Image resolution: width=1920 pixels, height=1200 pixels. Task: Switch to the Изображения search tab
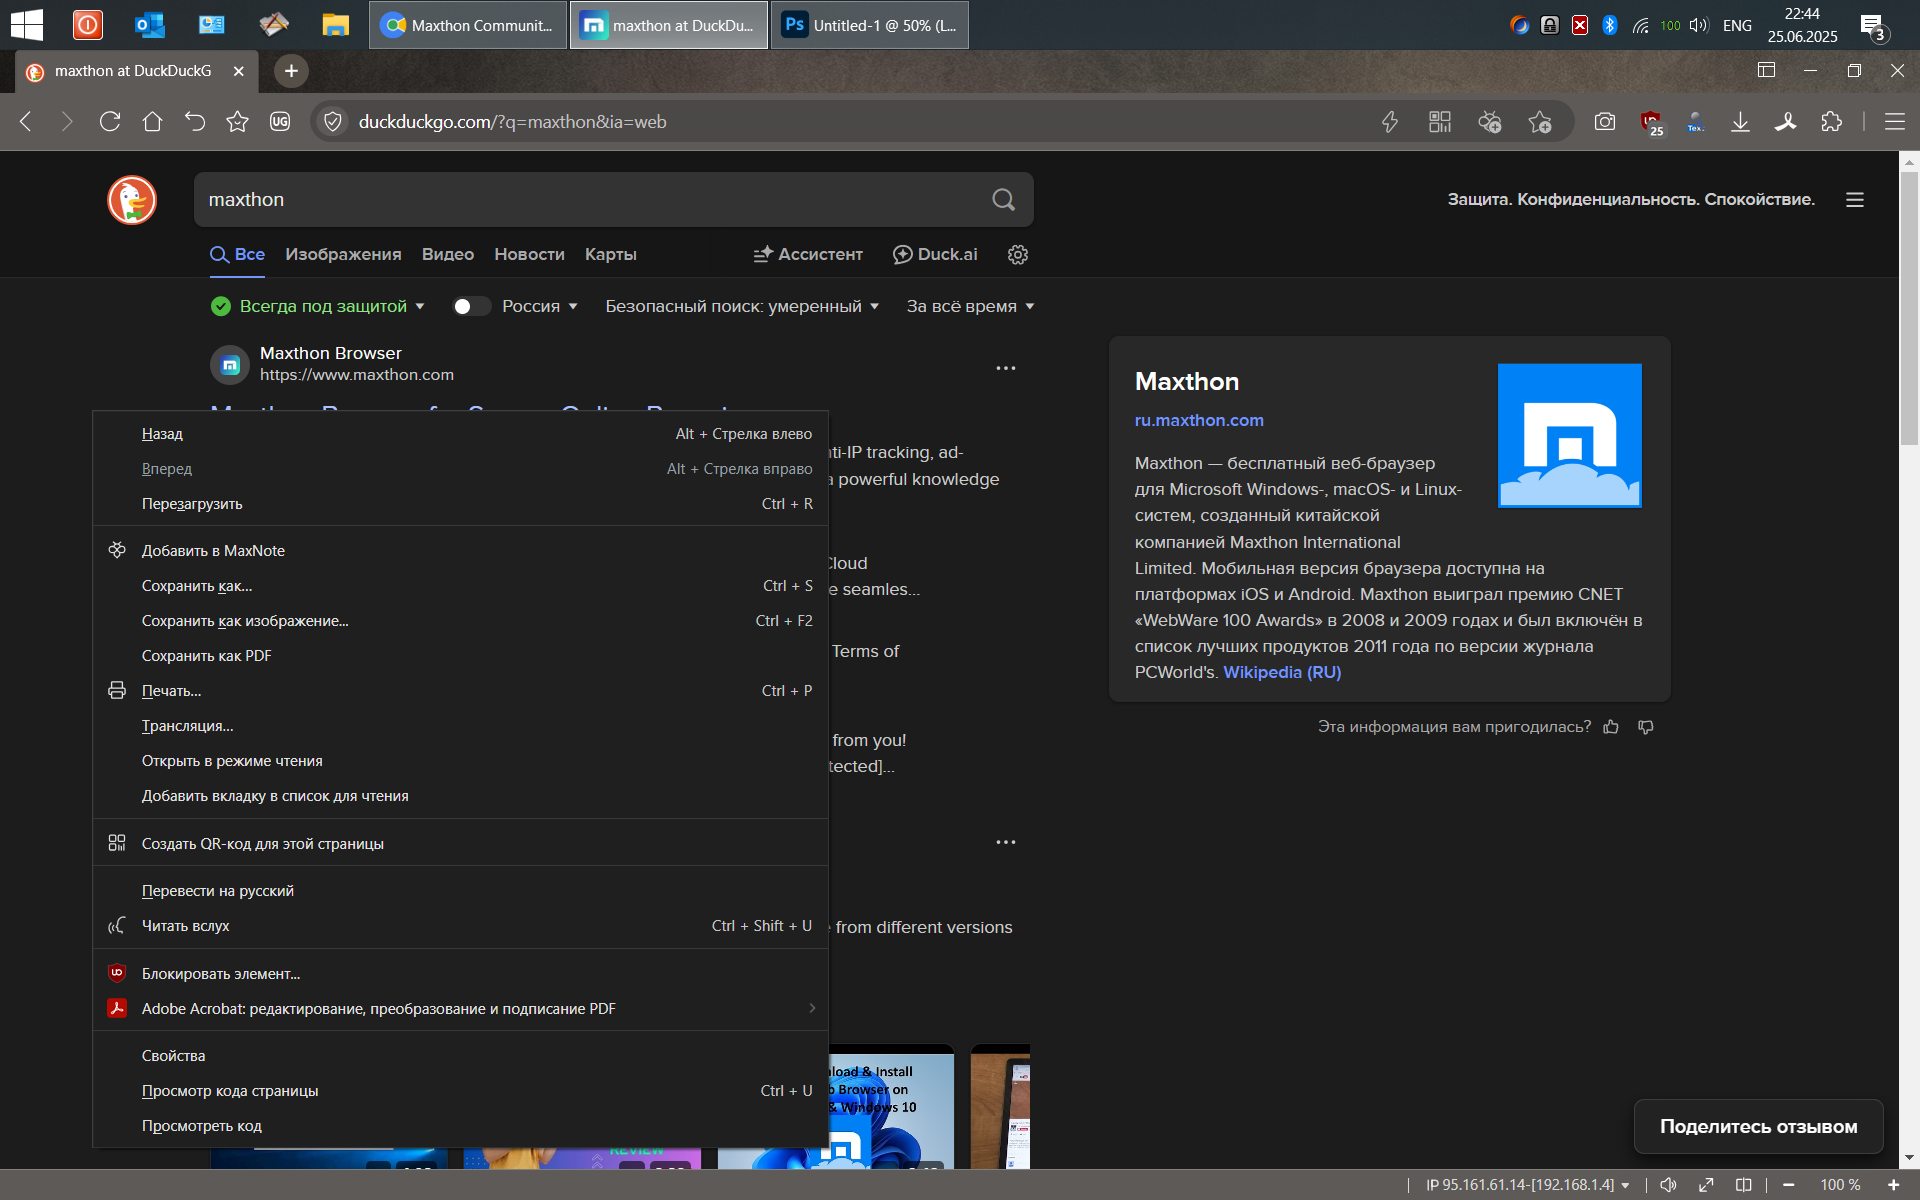click(343, 255)
